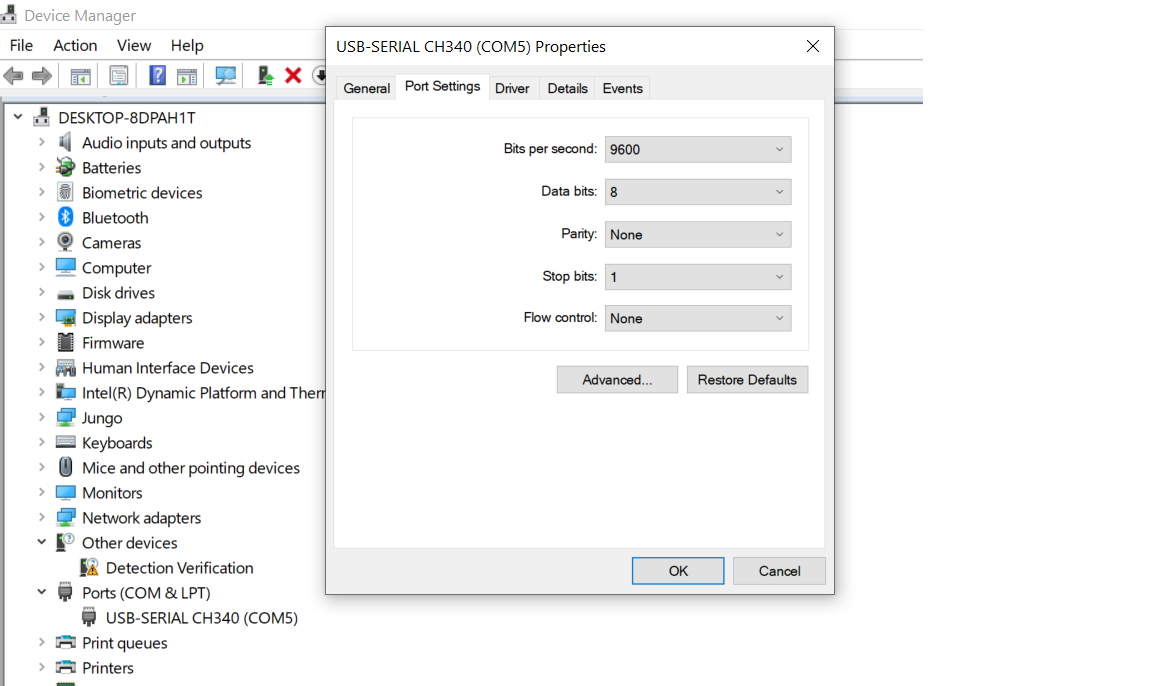Expand the Print queues node chevron

coord(42,642)
